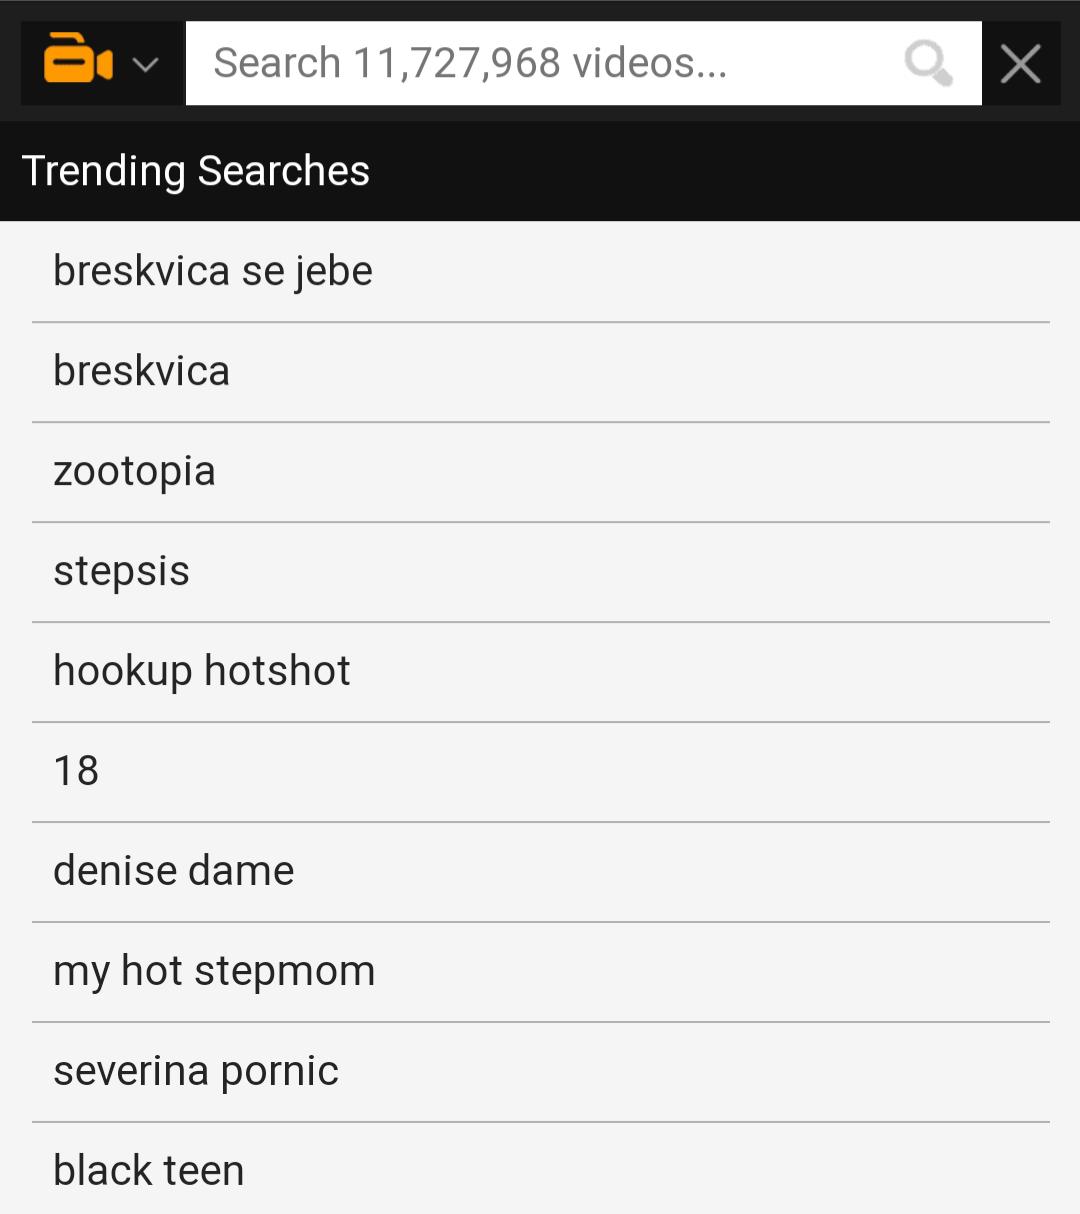Select the trending entry beginning with "severina"
The image size is (1080, 1214).
[x=196, y=1071]
